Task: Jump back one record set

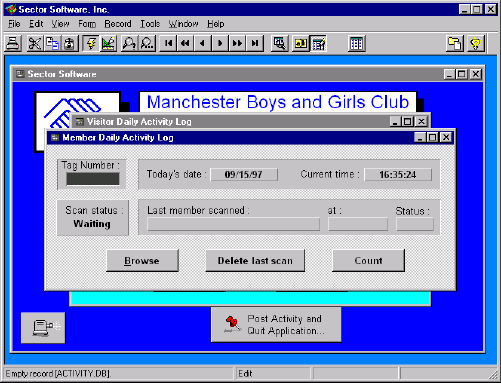Action: pos(185,43)
